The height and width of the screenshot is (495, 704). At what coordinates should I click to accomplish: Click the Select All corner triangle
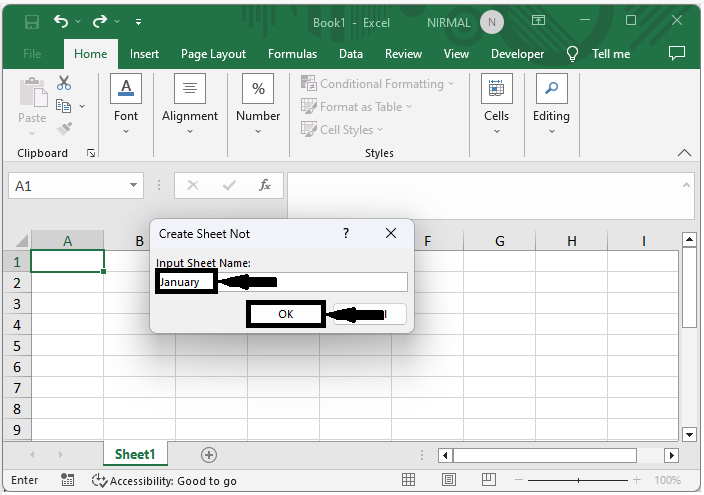(x=21, y=241)
